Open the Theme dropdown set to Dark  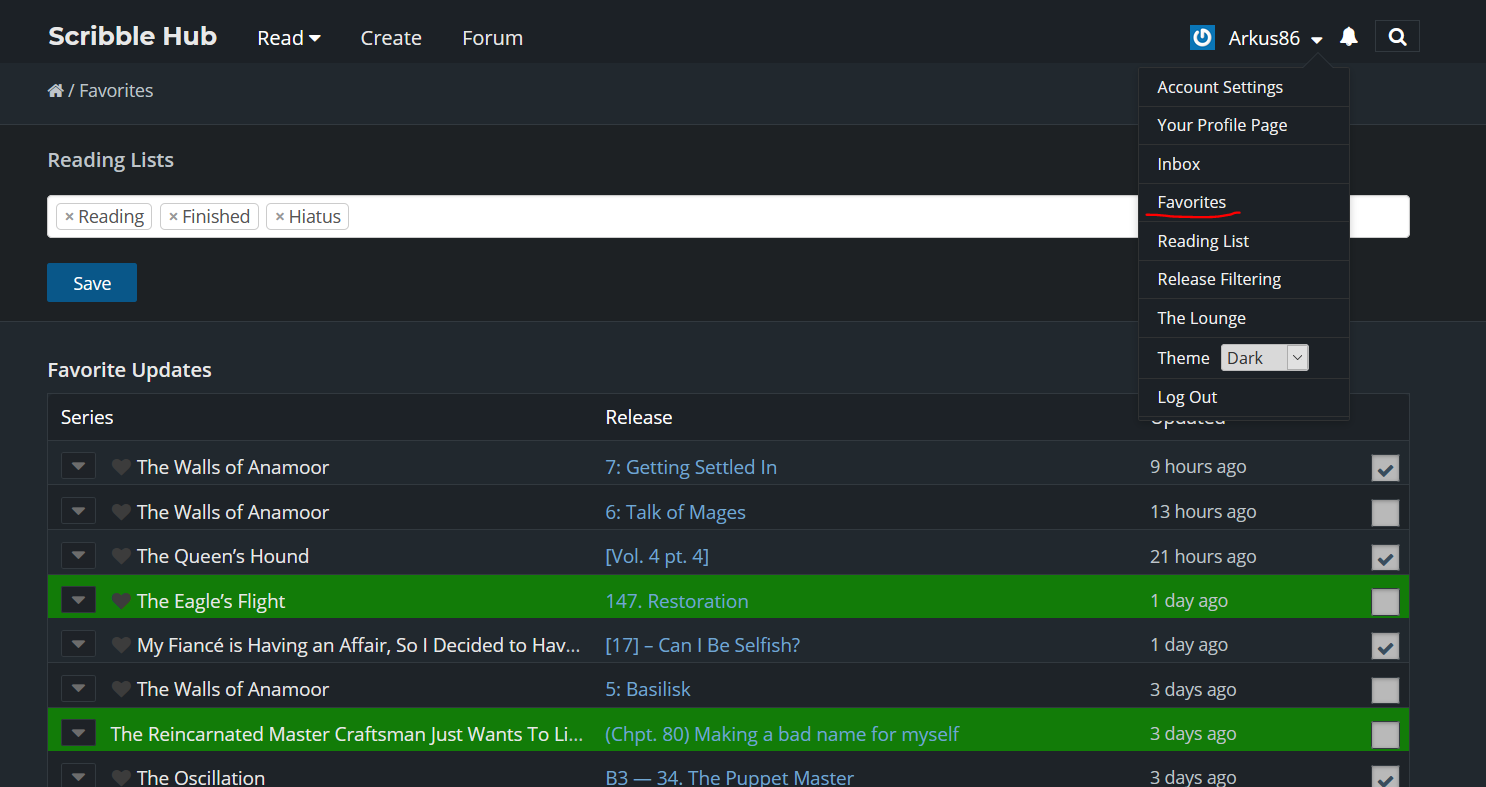click(1264, 358)
